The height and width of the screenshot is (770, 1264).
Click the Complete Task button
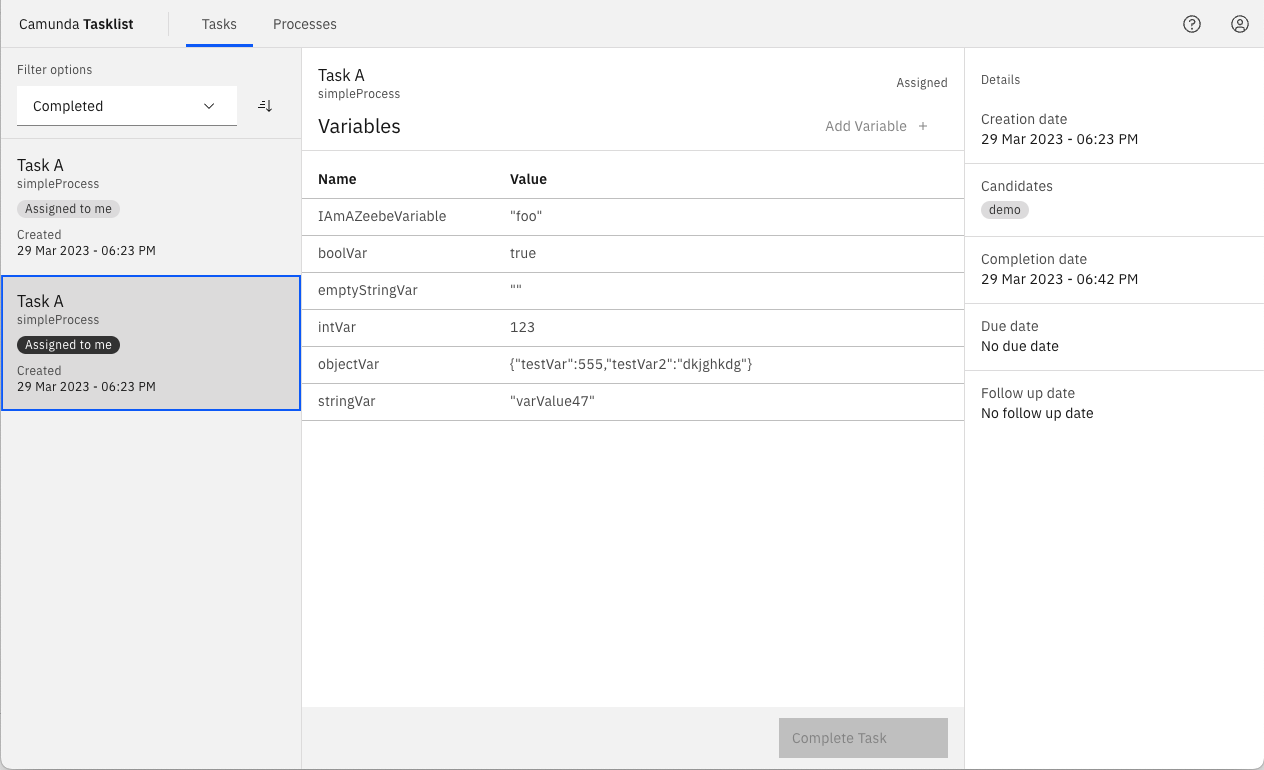(x=862, y=738)
